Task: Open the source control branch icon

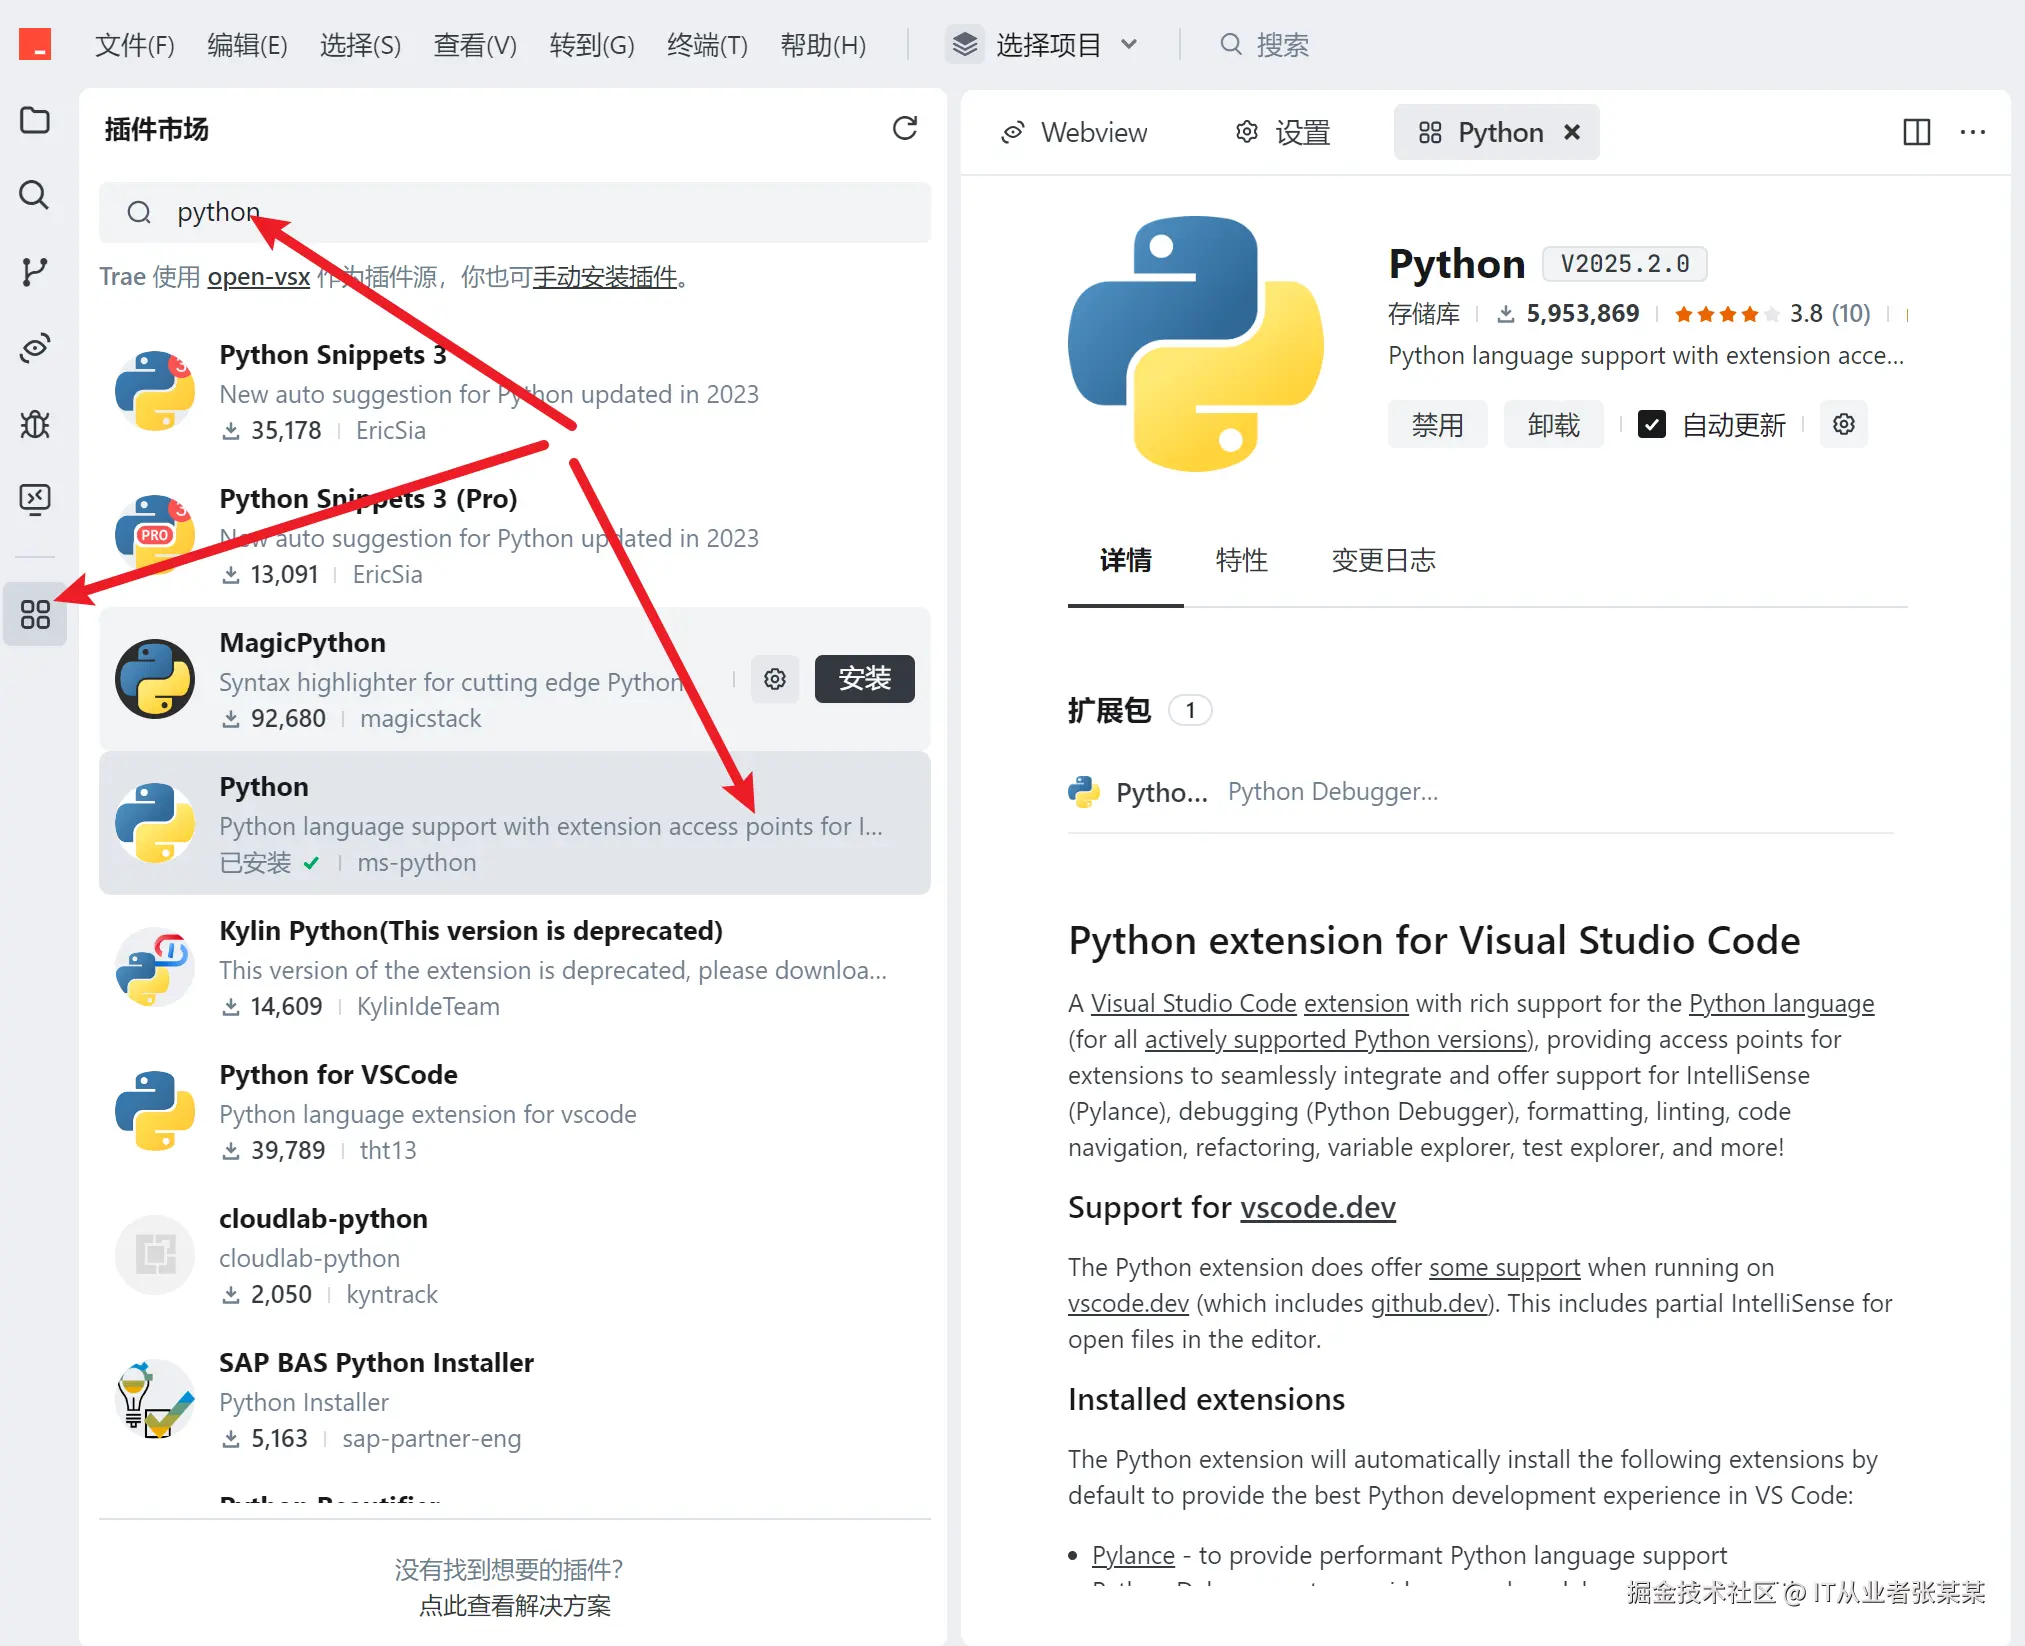Action: point(35,271)
